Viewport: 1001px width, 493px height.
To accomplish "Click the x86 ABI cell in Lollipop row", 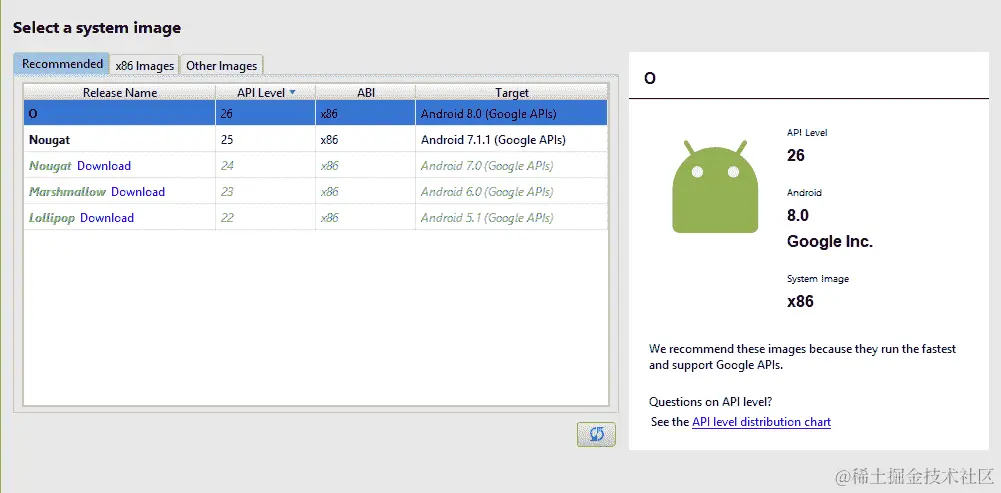I will tap(366, 218).
